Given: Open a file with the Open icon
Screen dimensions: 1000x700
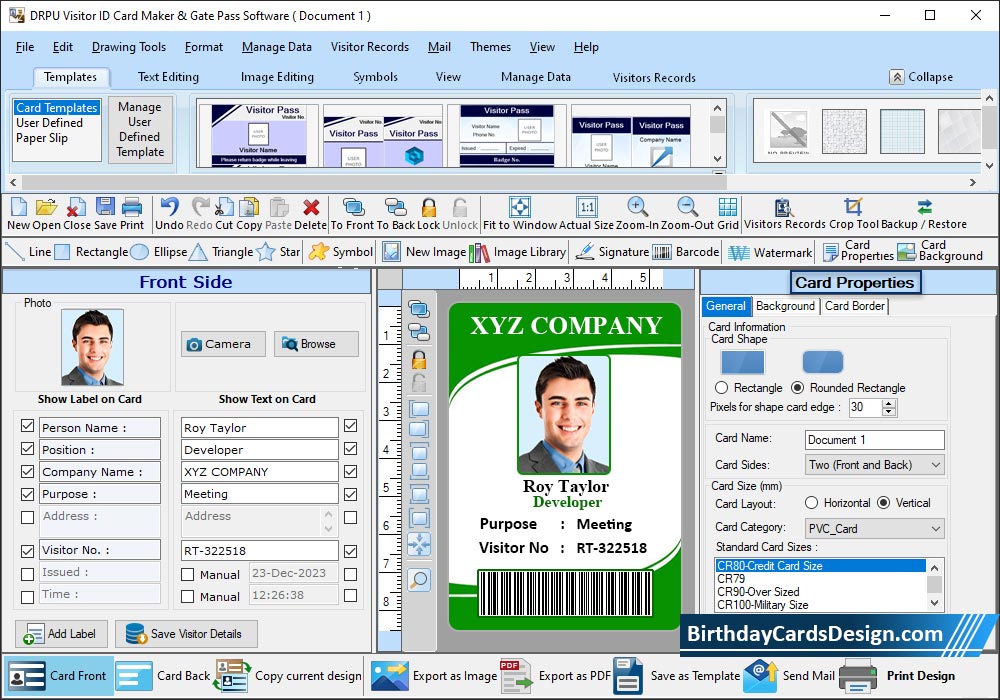Looking at the screenshot, I should [x=46, y=207].
